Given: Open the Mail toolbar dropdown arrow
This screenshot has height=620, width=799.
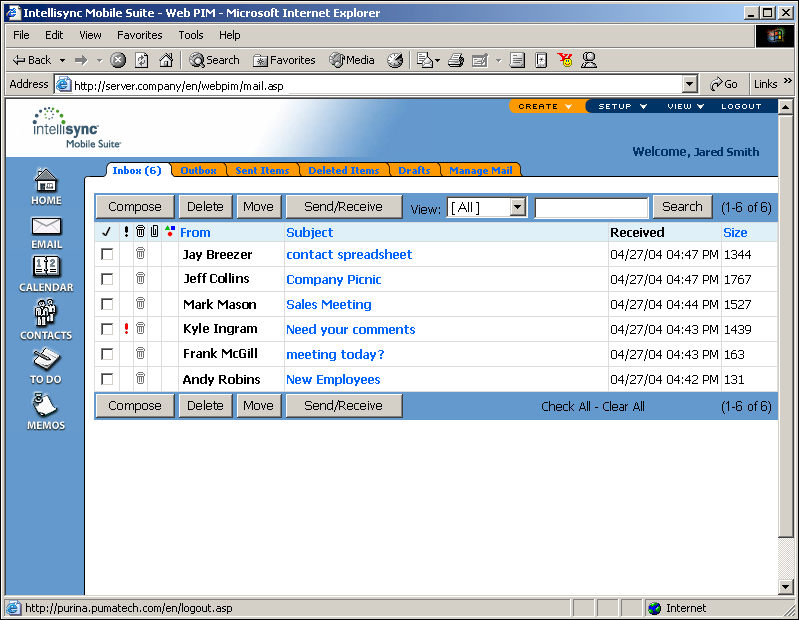Looking at the screenshot, I should [437, 61].
